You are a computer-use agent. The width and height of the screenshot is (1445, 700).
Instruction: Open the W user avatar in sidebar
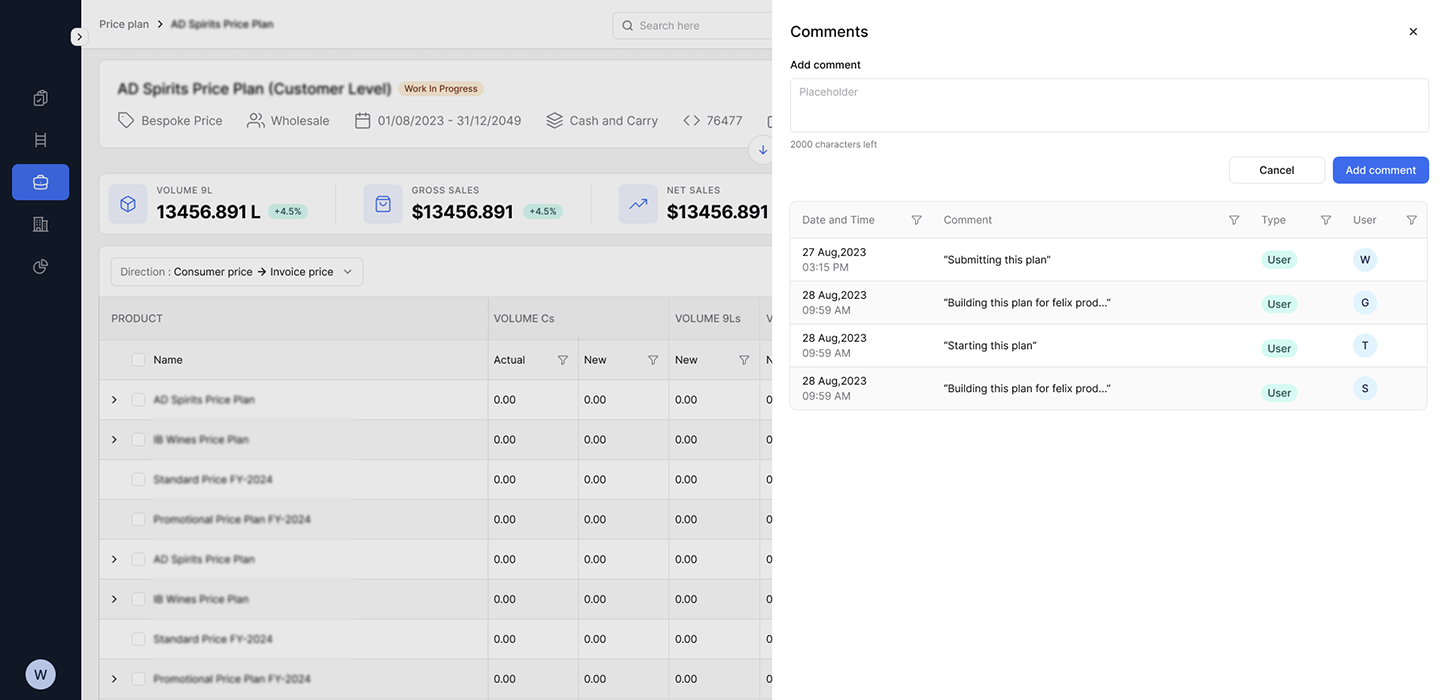click(40, 674)
